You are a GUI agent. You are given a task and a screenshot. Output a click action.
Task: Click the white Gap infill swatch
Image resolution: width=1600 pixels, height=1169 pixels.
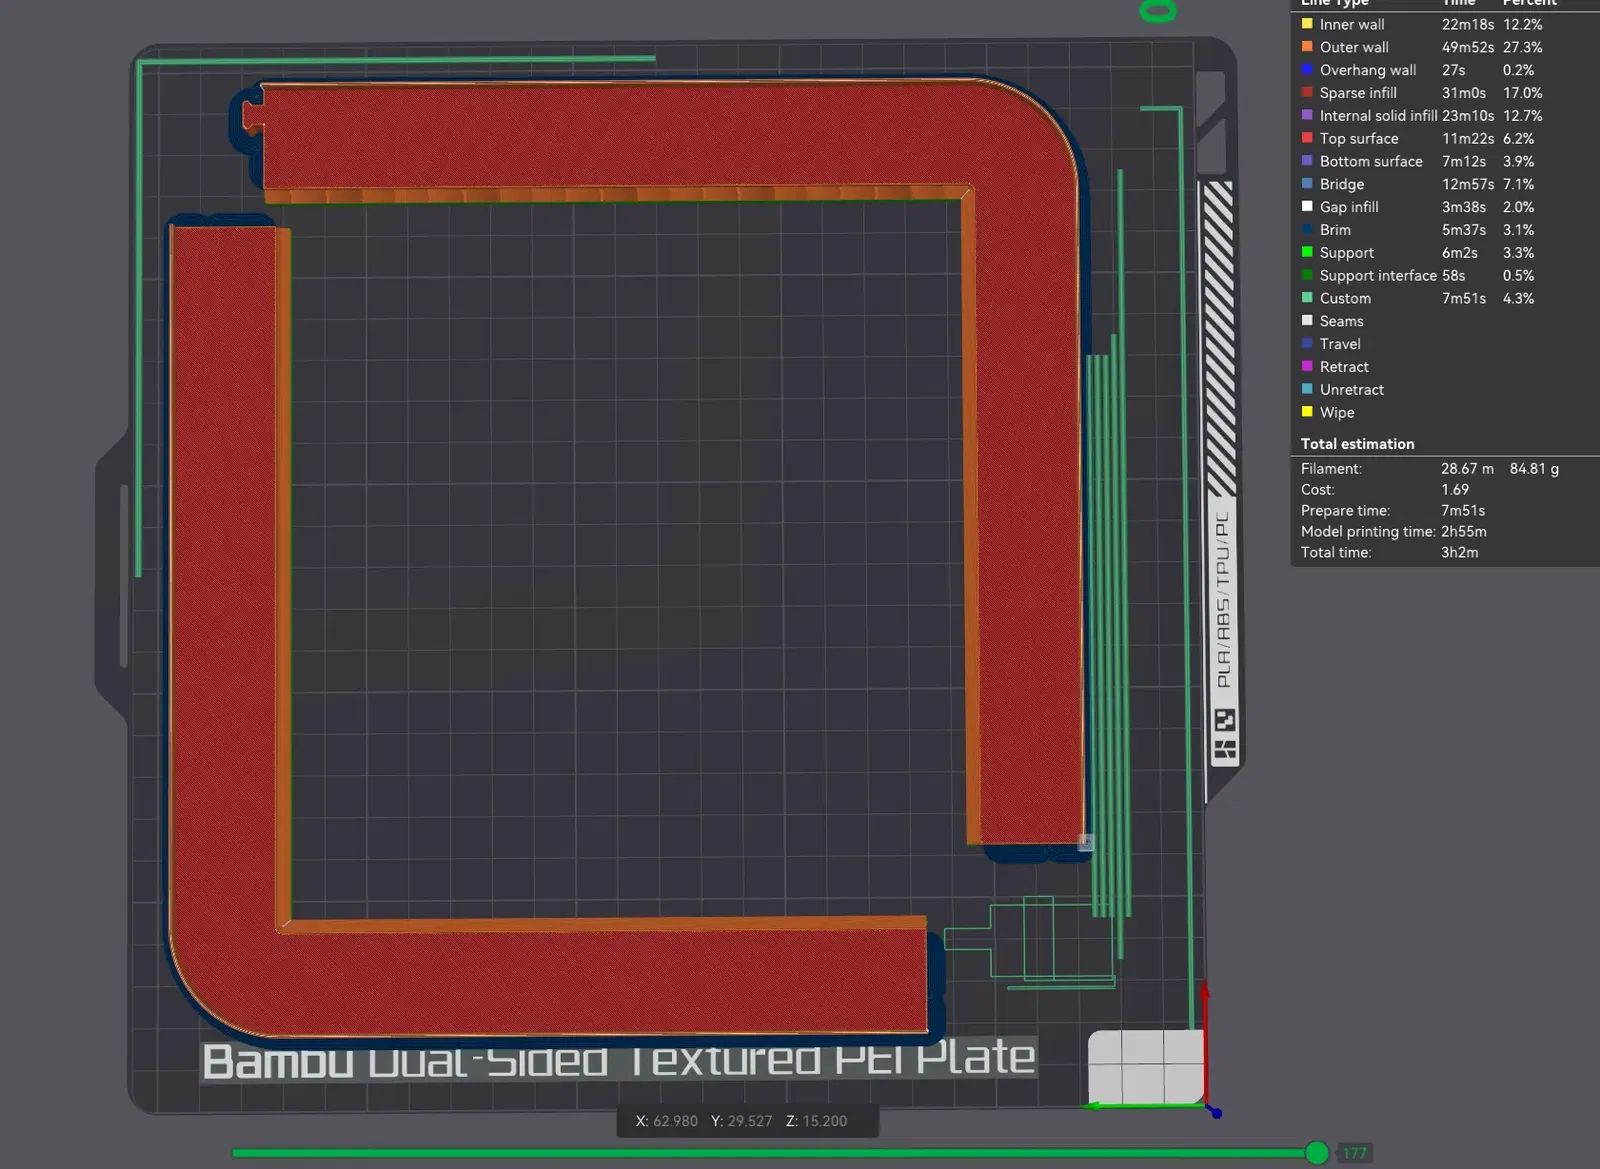tap(1307, 207)
